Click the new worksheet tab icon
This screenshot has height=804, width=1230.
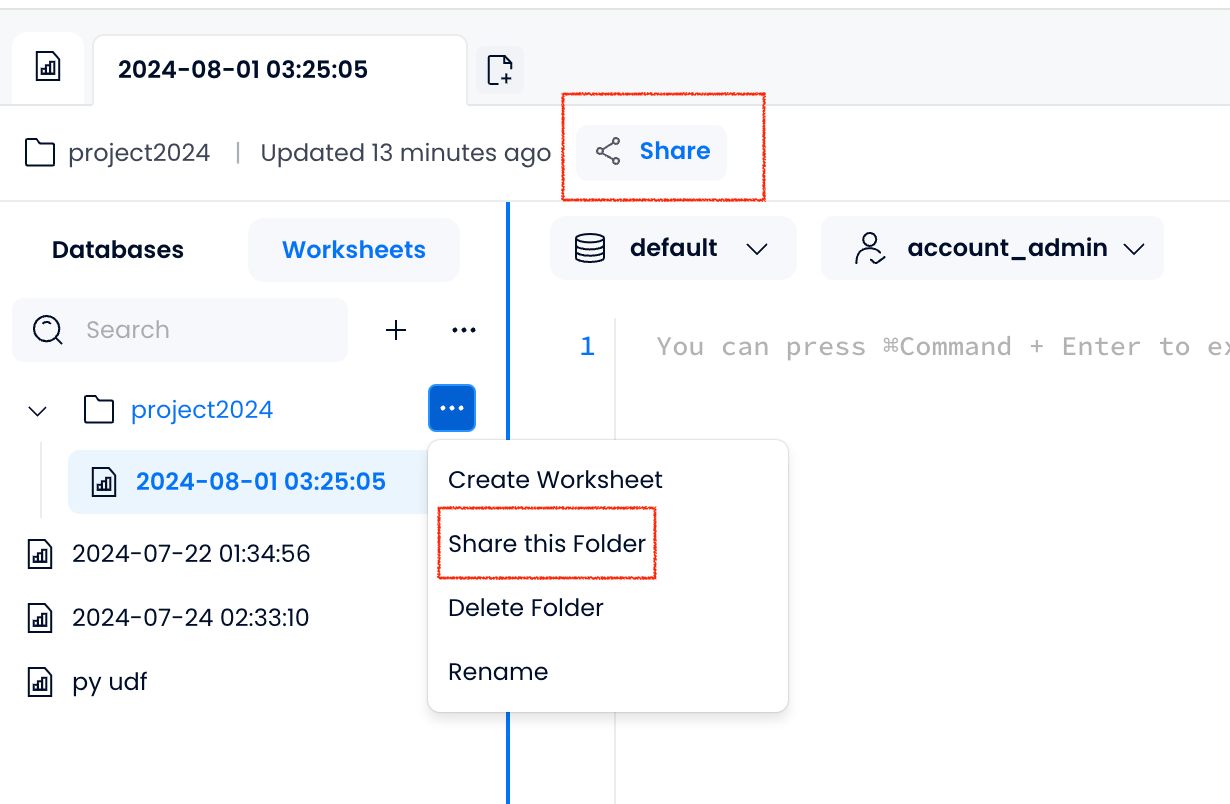[x=500, y=70]
